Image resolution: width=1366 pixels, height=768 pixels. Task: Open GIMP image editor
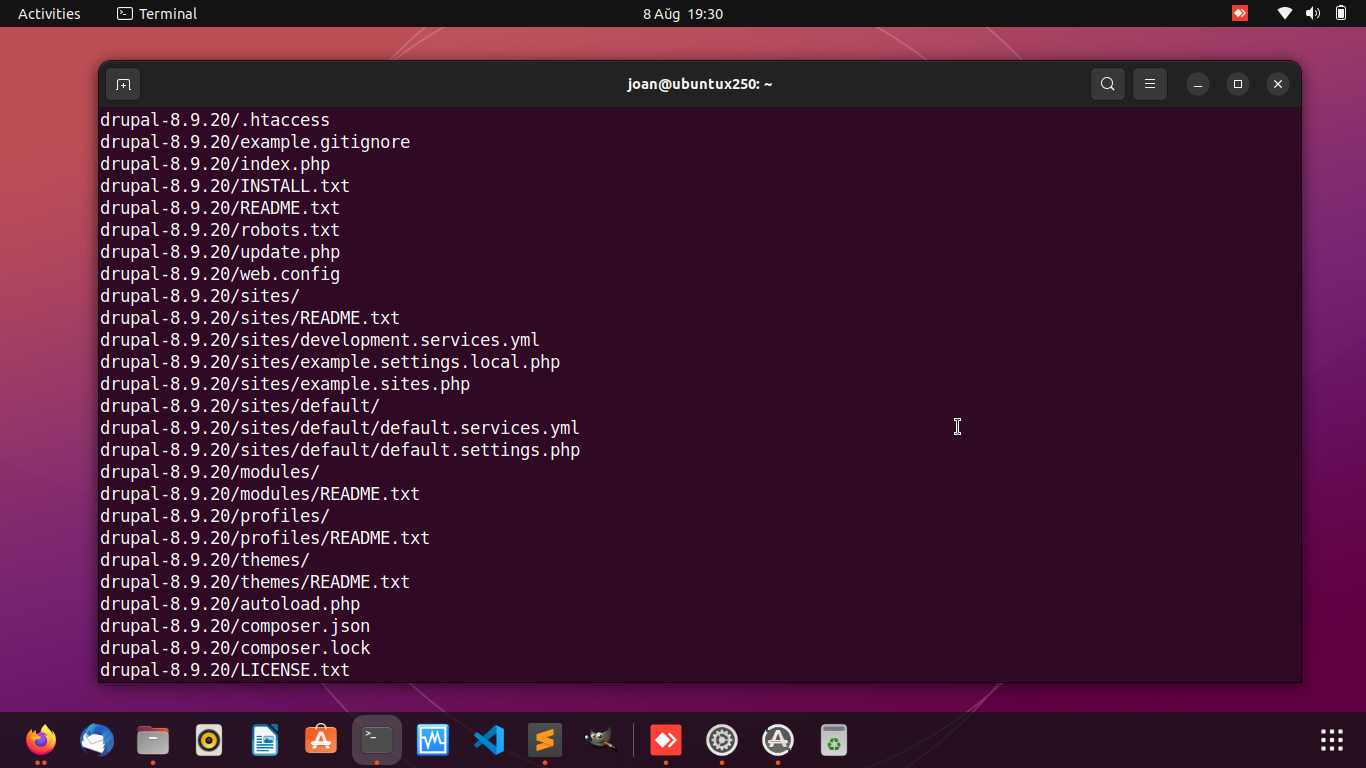click(x=601, y=740)
